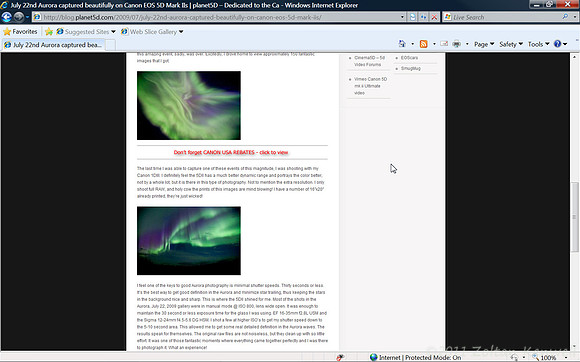Image resolution: width=580 pixels, height=362 pixels.
Task: Open the Home button dropdown arrow
Action: click(412, 44)
